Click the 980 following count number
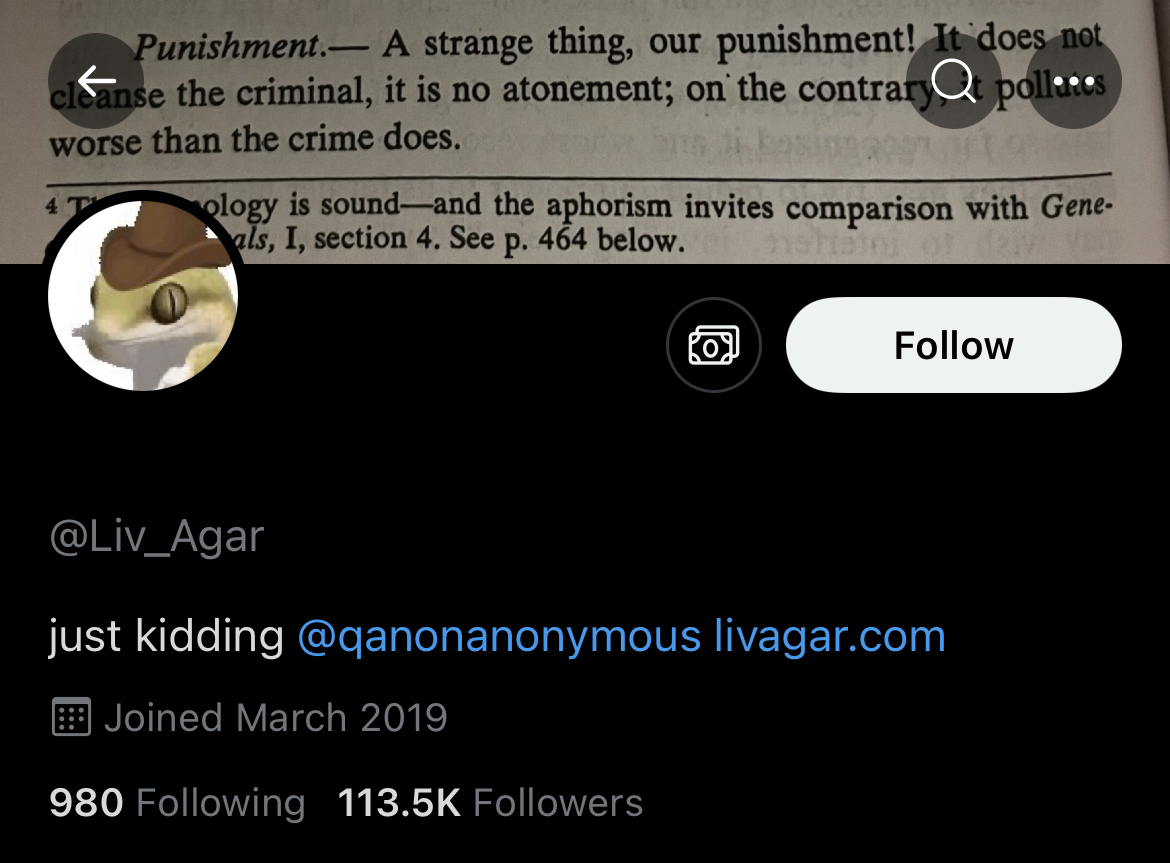 87,803
